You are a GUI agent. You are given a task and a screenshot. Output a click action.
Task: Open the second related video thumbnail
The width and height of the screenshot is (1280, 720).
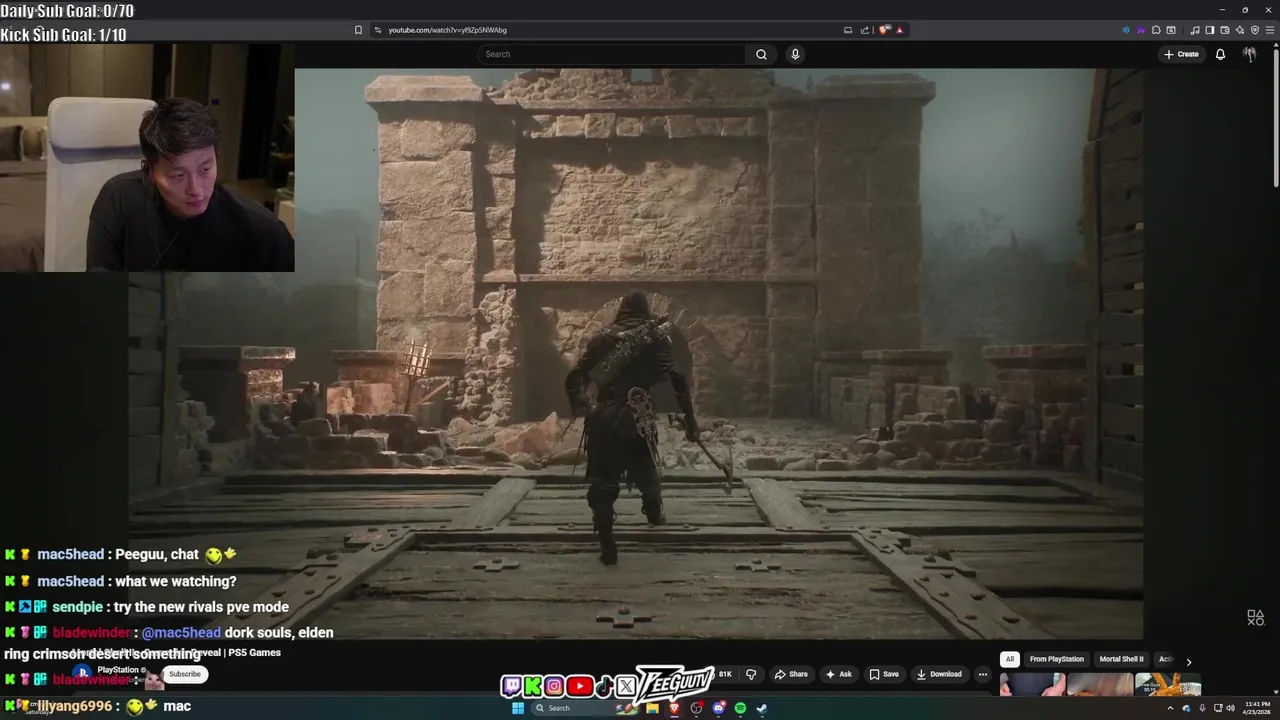(x=1100, y=685)
